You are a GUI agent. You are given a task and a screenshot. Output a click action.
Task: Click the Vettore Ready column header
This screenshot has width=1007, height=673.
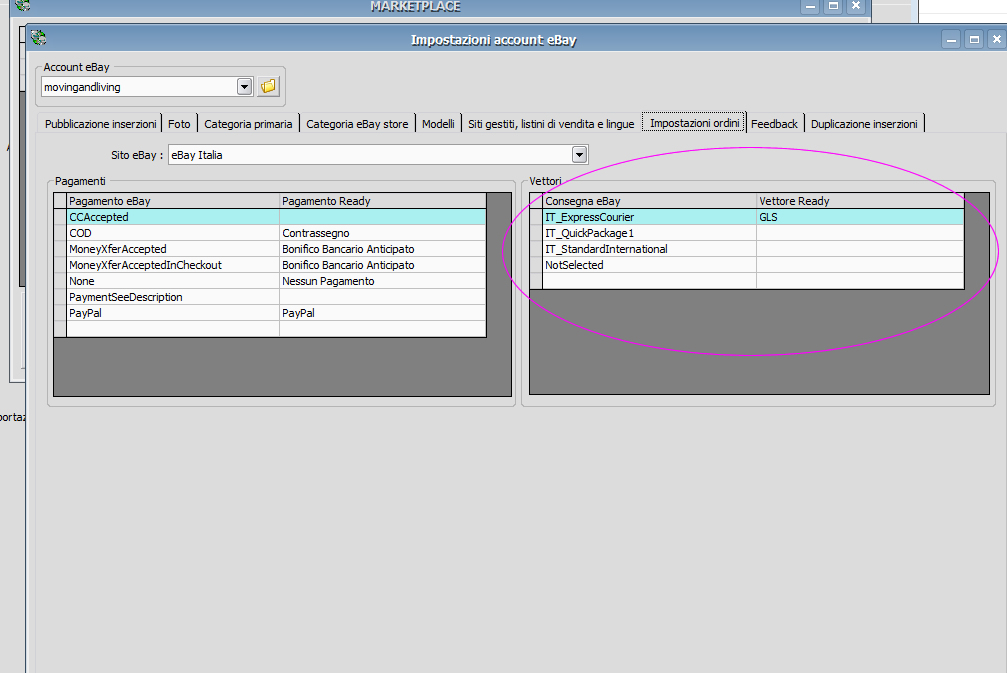860,201
